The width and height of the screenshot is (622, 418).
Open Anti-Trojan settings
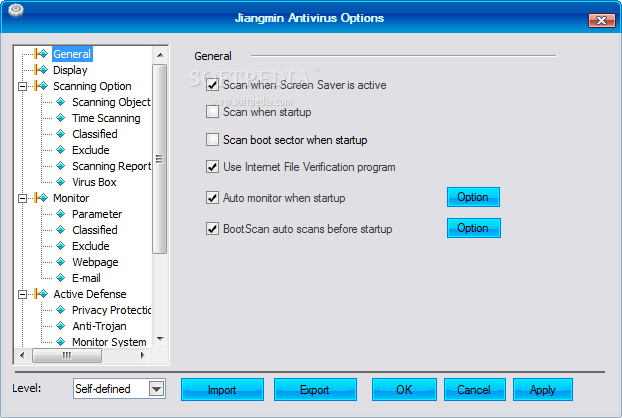[x=99, y=326]
